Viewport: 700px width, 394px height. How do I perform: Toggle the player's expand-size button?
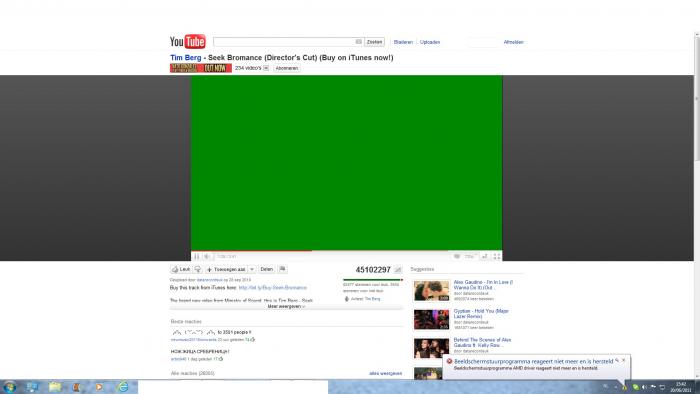point(484,256)
